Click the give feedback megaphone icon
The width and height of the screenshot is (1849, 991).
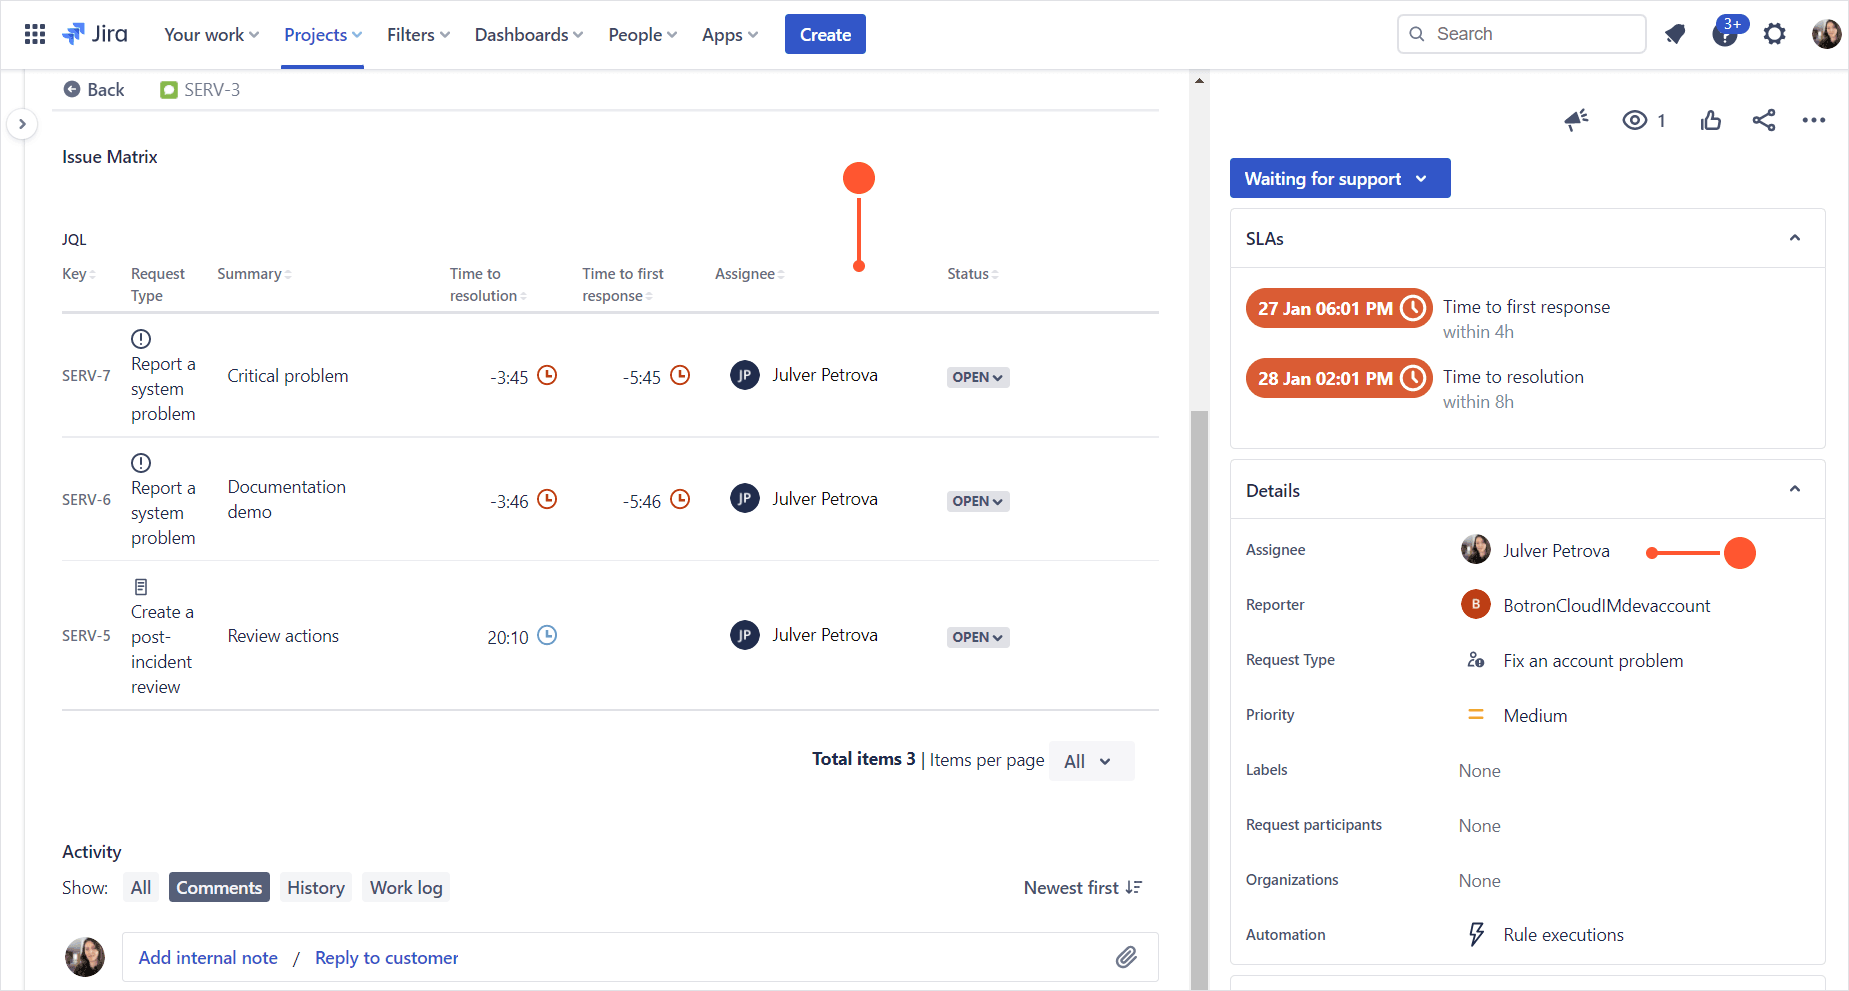[1576, 120]
